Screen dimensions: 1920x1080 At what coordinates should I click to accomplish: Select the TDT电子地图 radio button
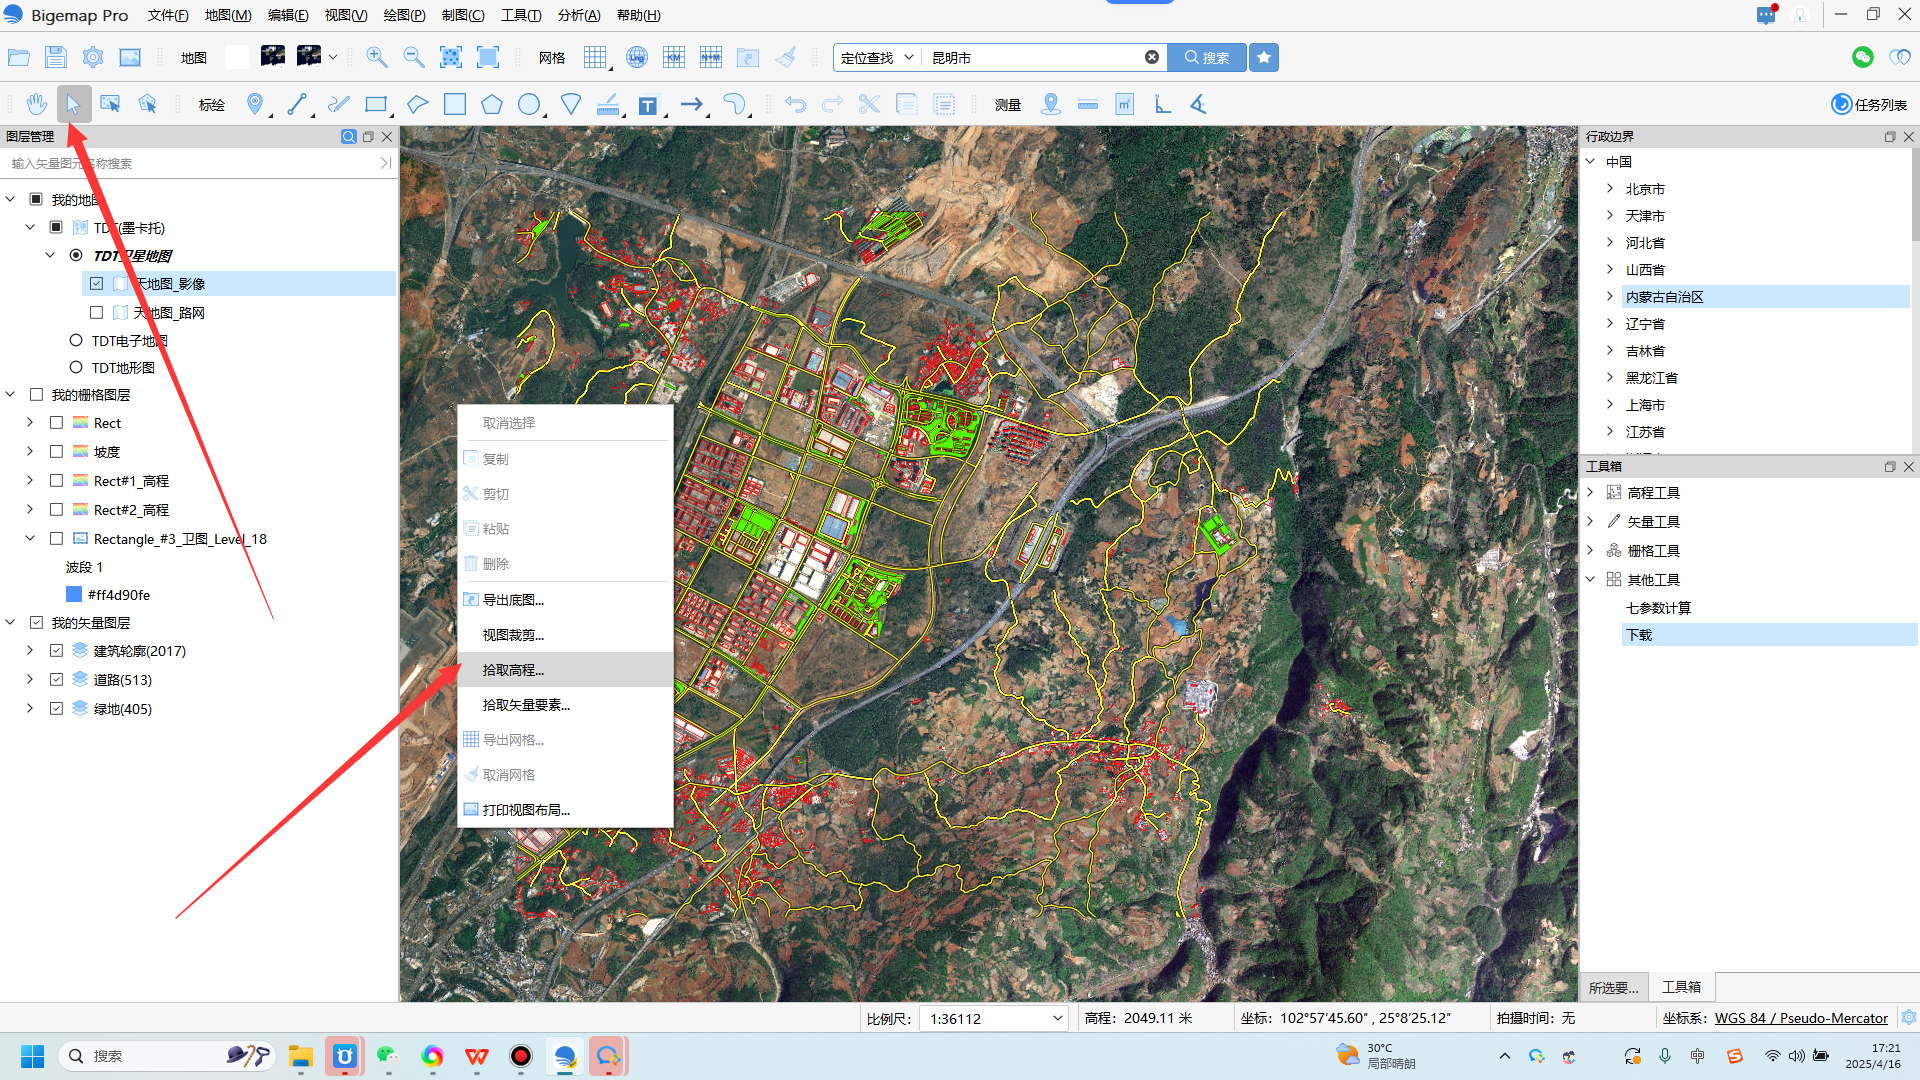[x=76, y=341]
